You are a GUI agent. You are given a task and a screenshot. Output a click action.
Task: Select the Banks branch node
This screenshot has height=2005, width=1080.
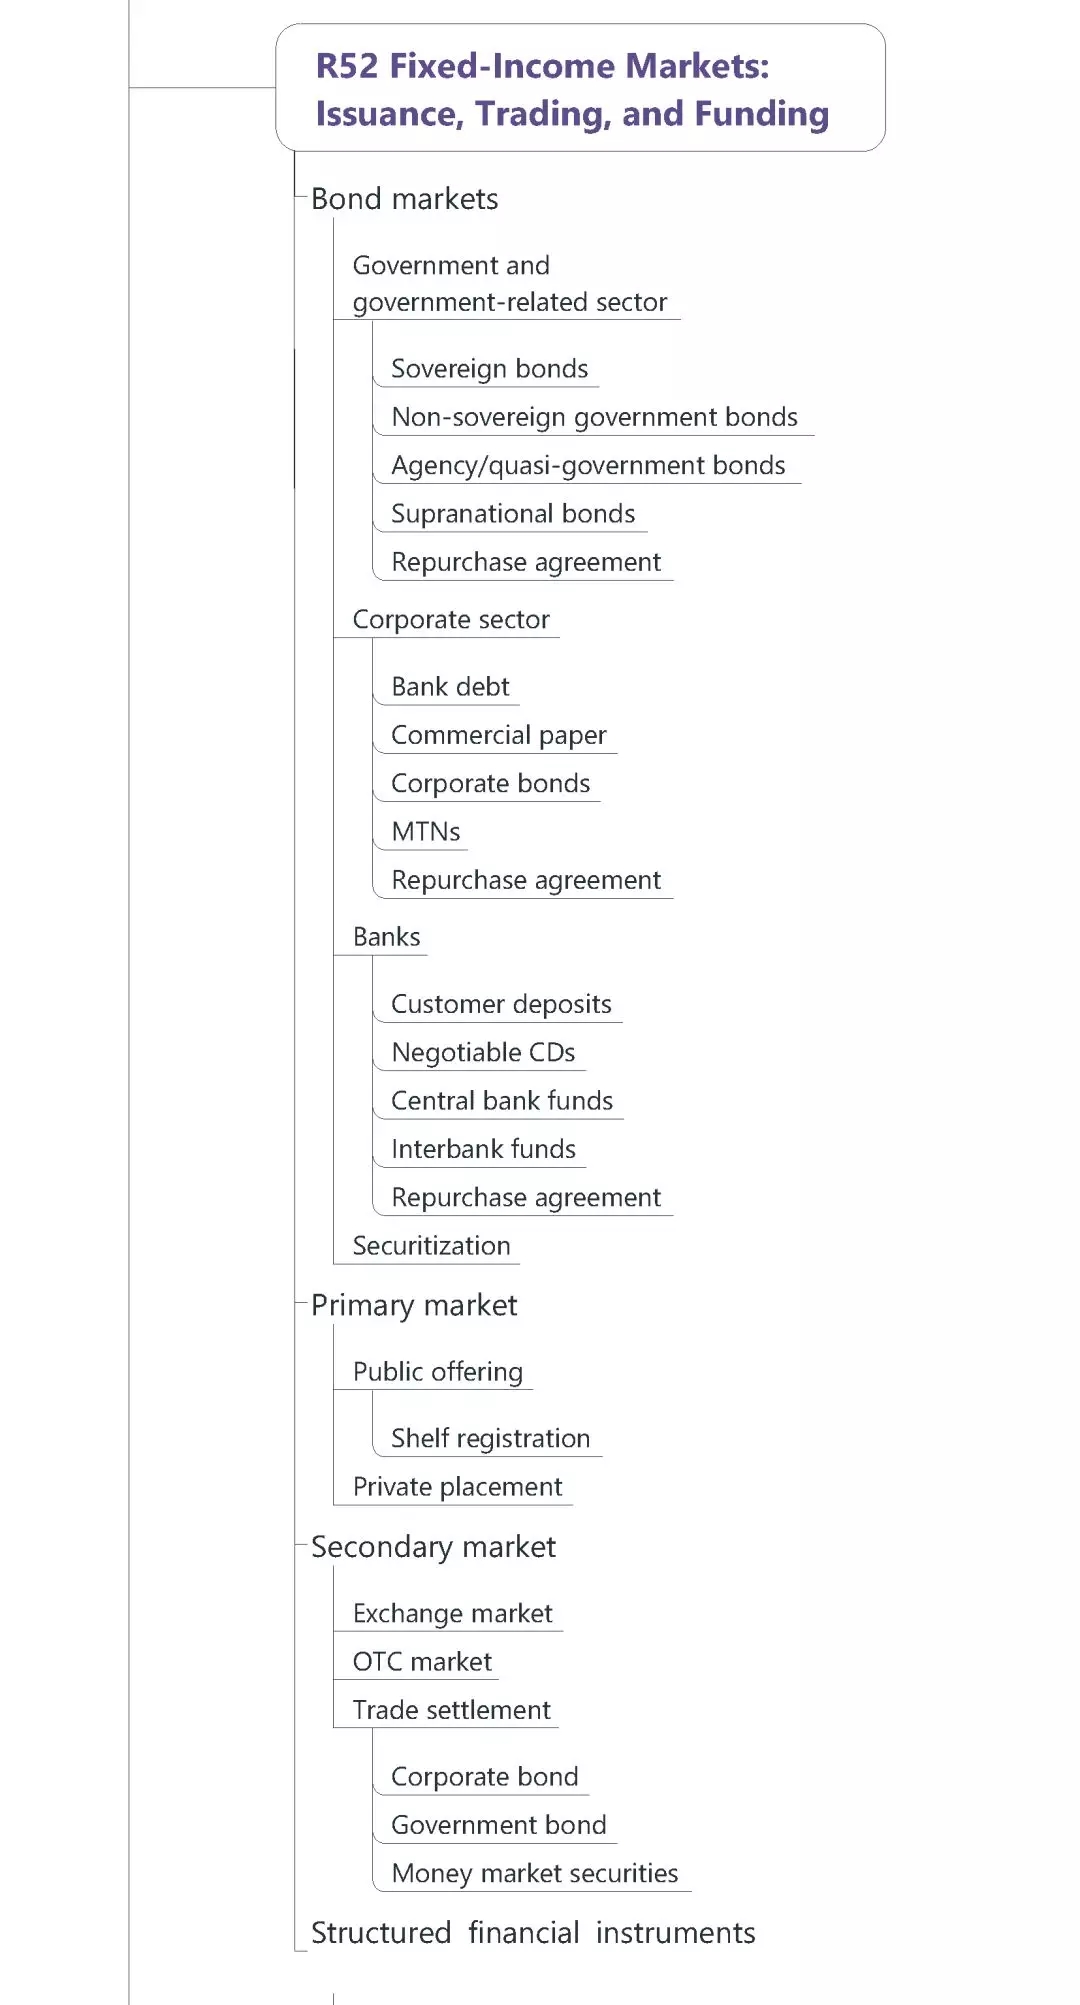tap(386, 937)
